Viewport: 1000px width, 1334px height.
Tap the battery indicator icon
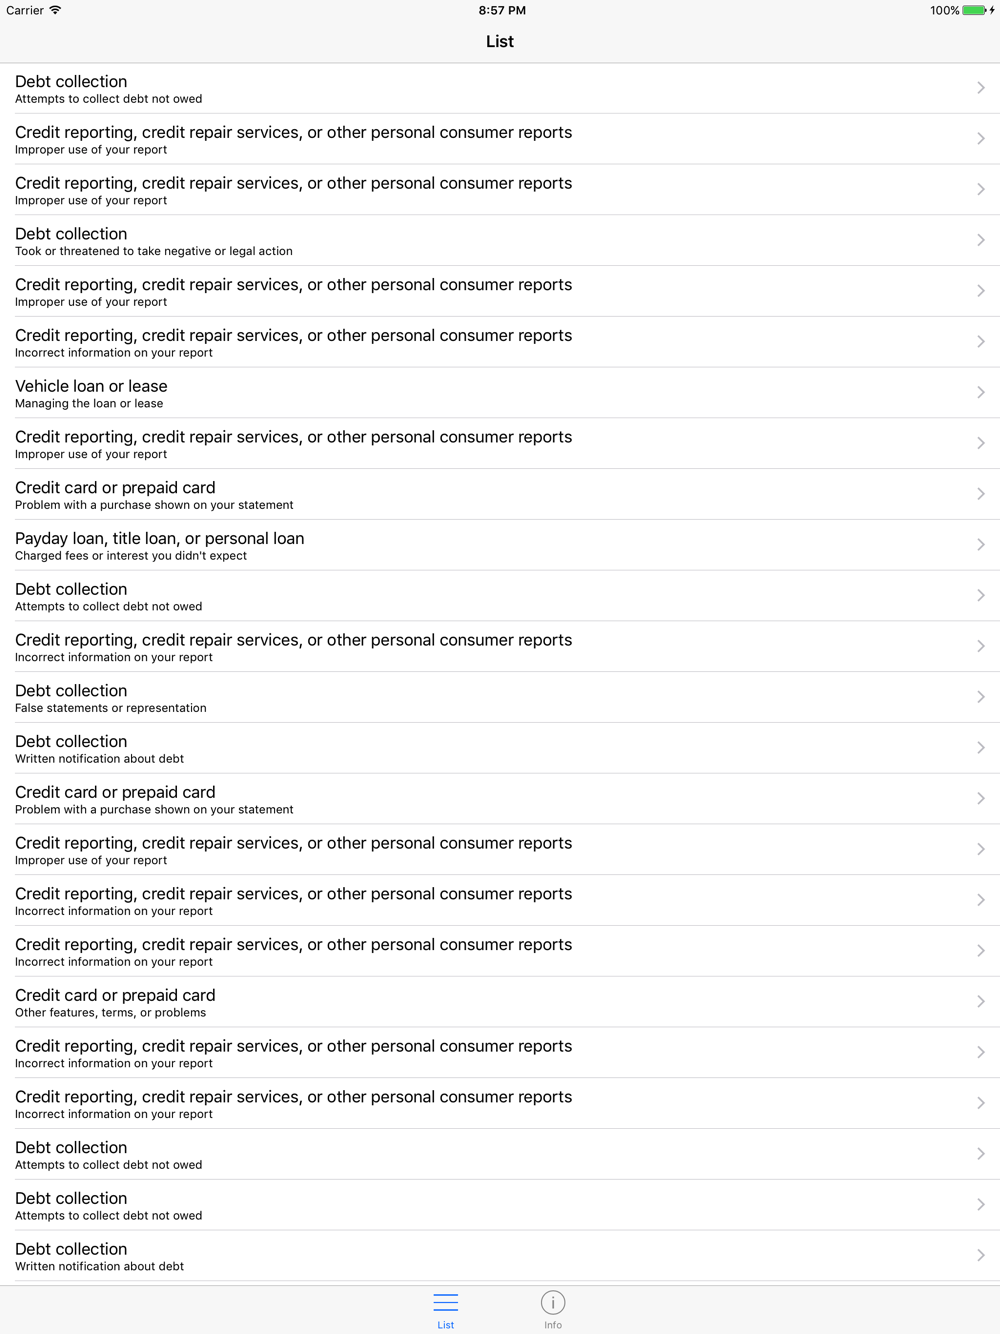point(974,10)
